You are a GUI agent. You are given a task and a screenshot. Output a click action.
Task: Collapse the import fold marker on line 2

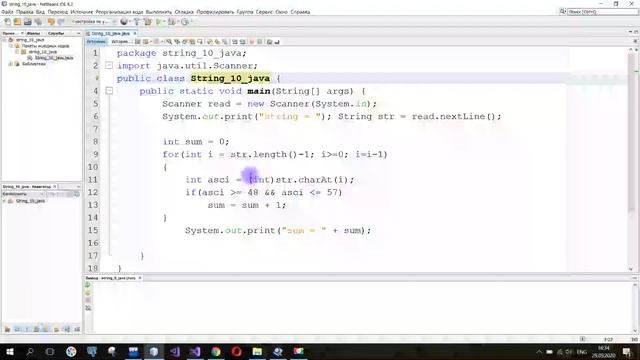pos(109,65)
